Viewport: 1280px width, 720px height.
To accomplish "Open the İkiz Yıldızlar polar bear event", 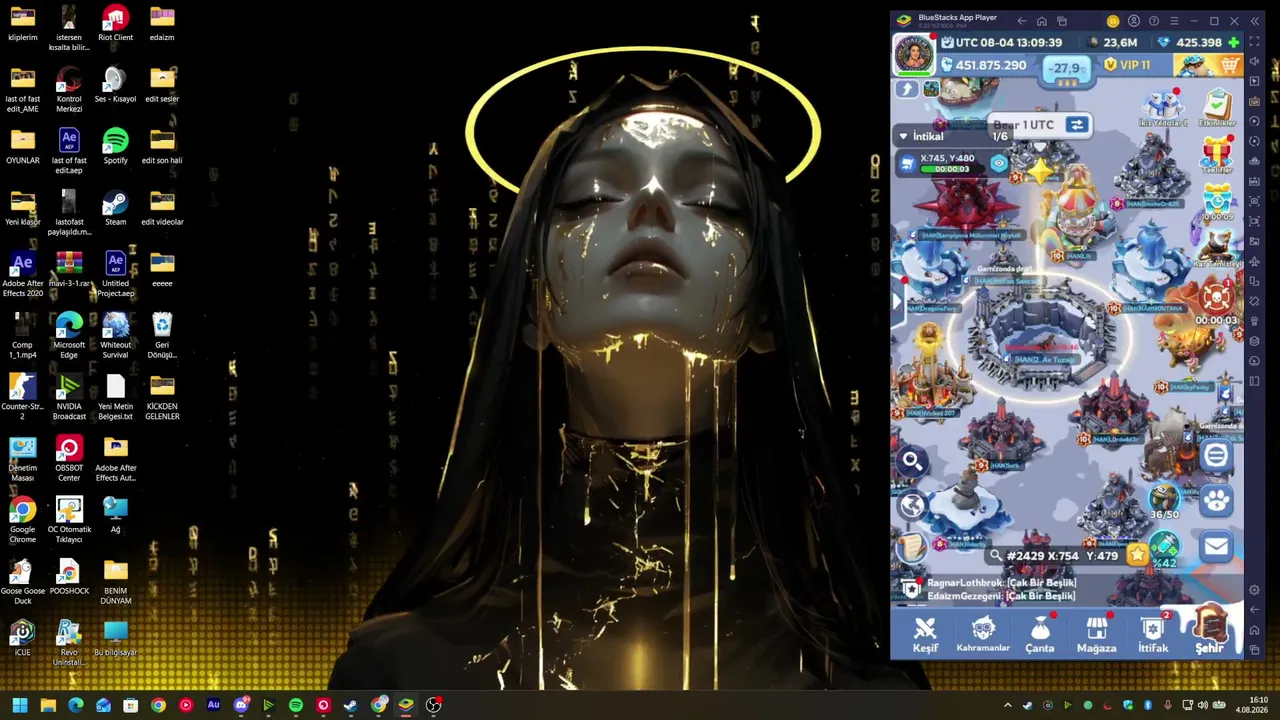I will pyautogui.click(x=1163, y=108).
